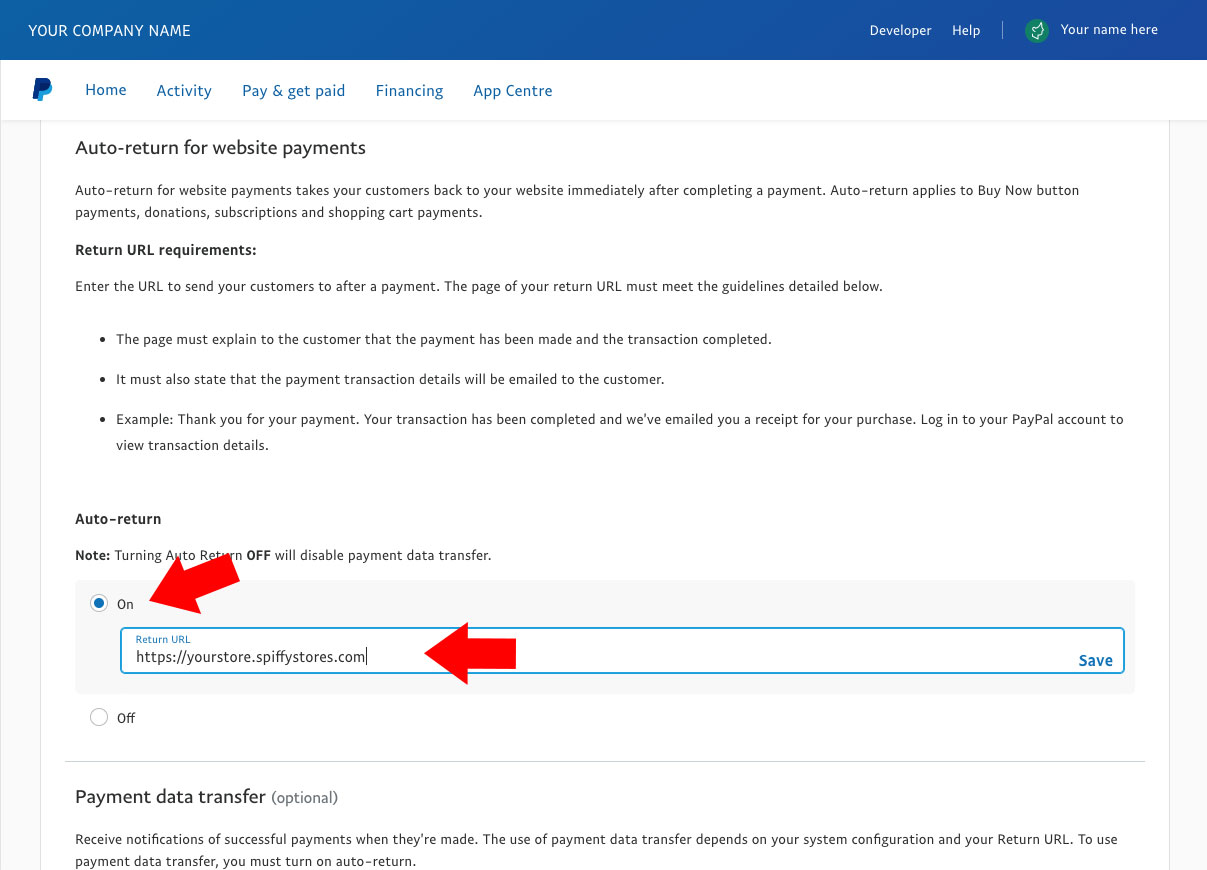Select the On radio button for Auto-return
The height and width of the screenshot is (870, 1207).
pyautogui.click(x=98, y=603)
